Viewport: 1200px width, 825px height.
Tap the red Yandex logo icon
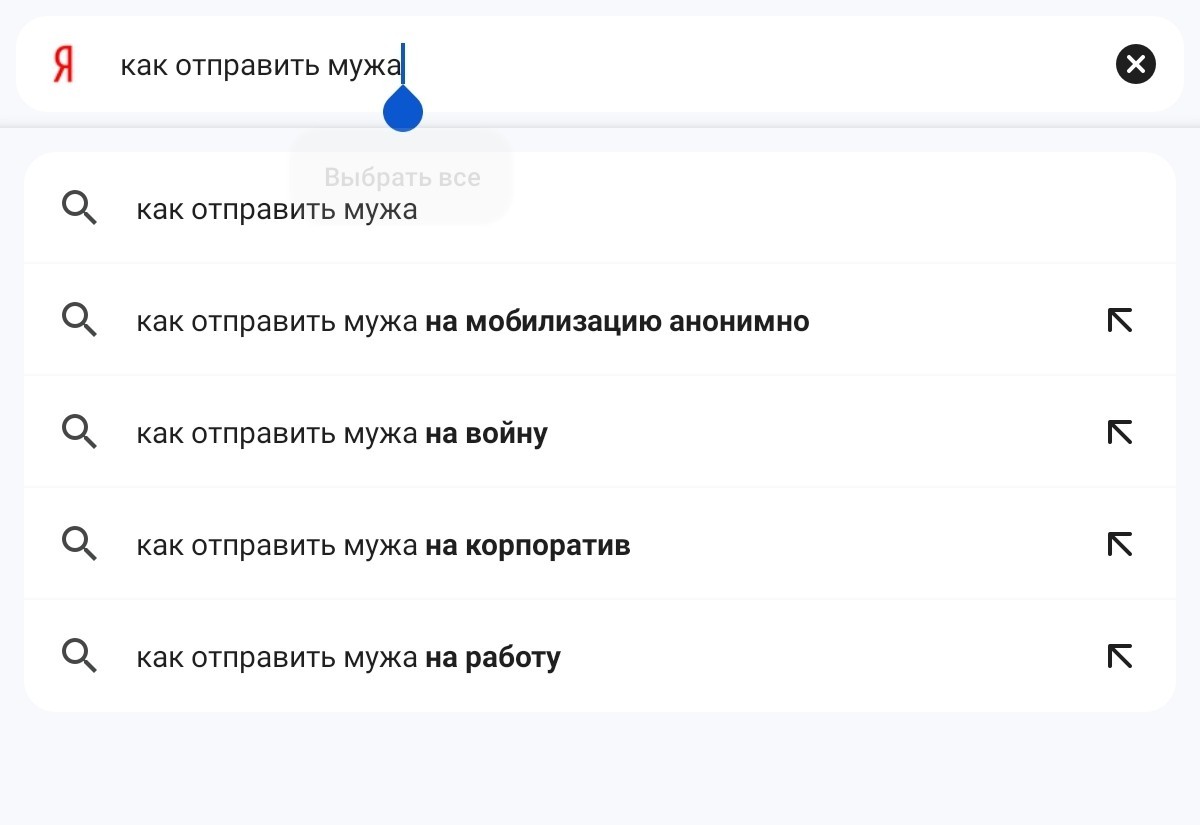click(x=64, y=65)
